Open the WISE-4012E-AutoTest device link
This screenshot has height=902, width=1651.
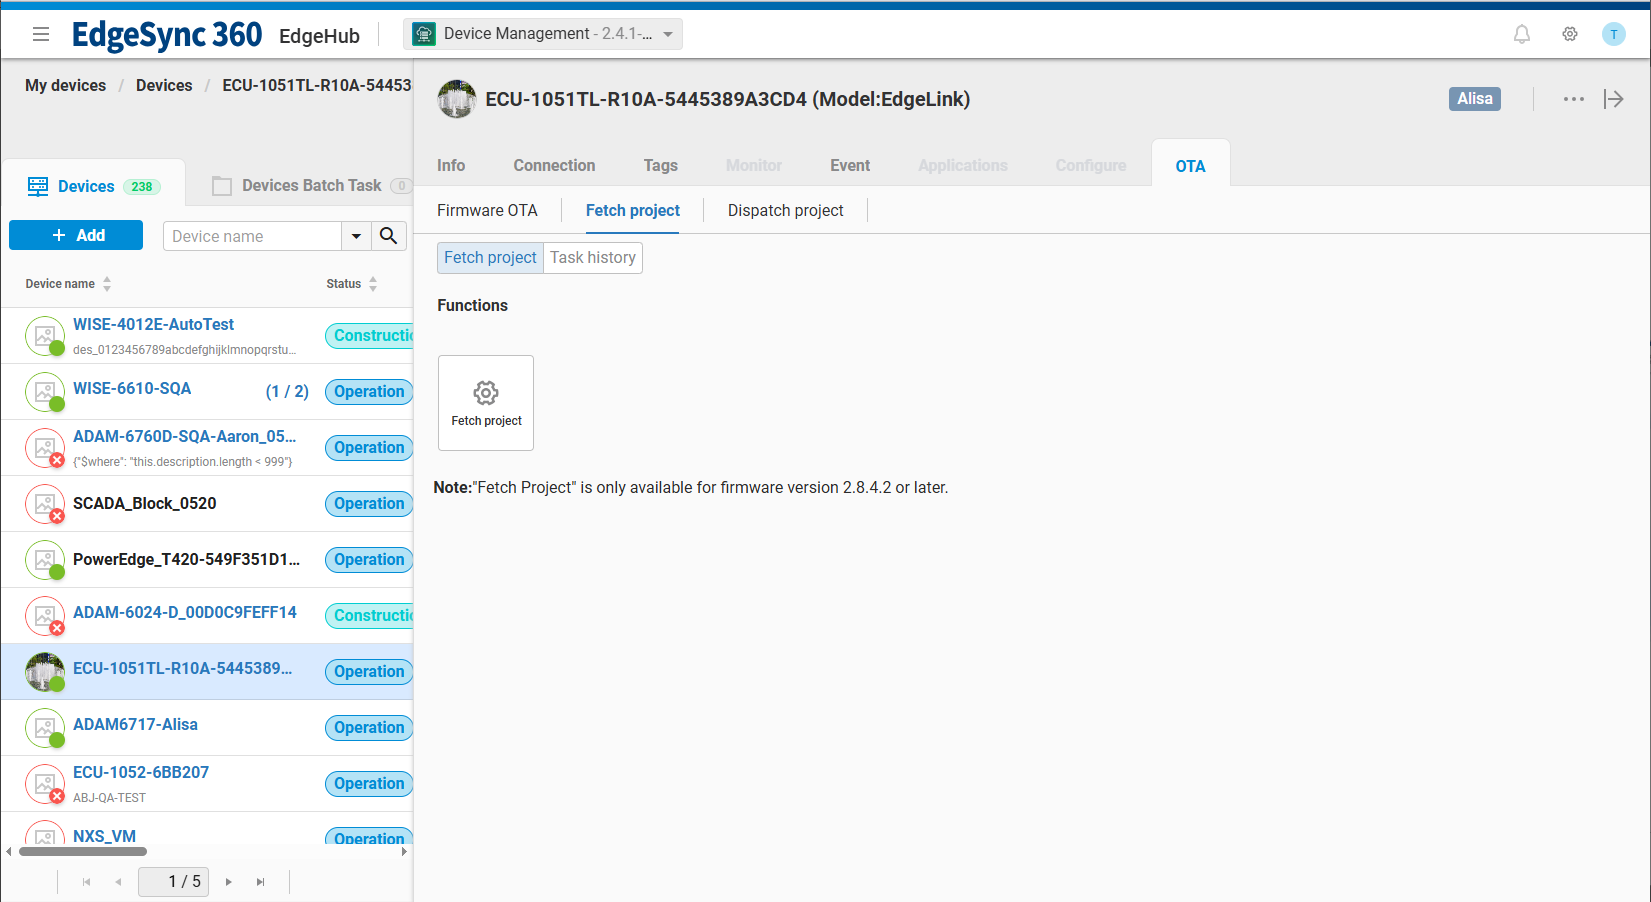click(153, 325)
